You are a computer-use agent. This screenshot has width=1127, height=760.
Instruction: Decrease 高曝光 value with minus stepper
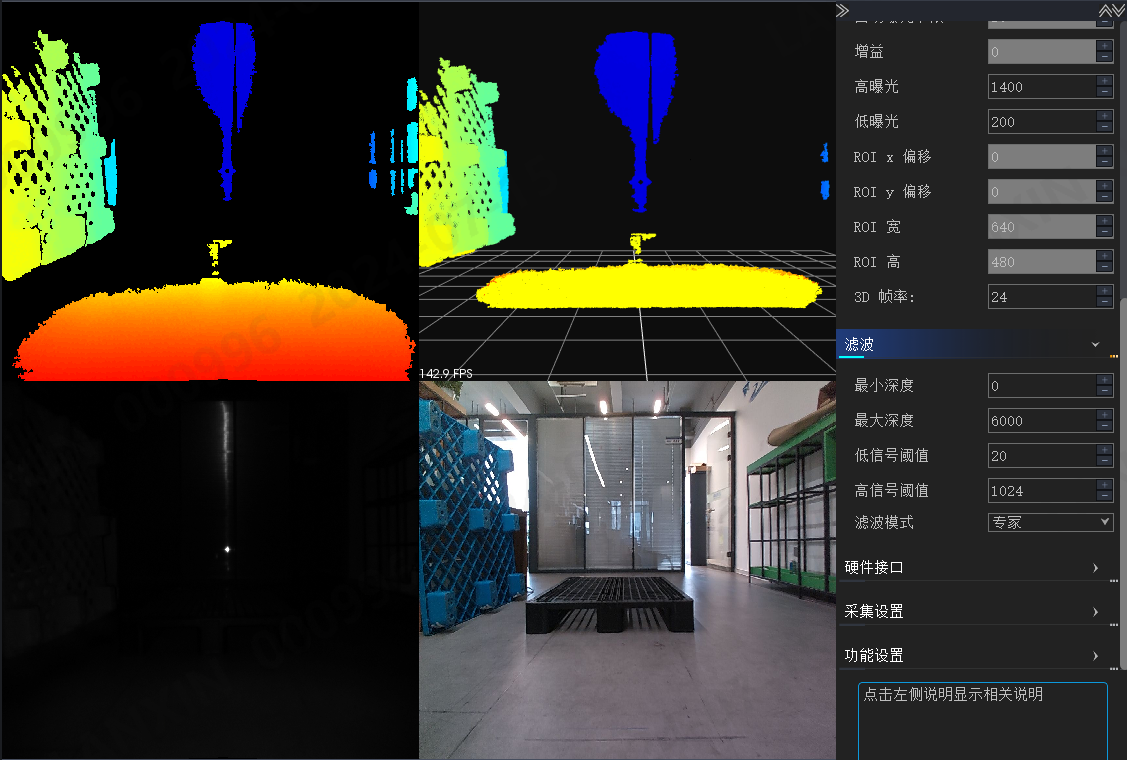(x=1105, y=92)
